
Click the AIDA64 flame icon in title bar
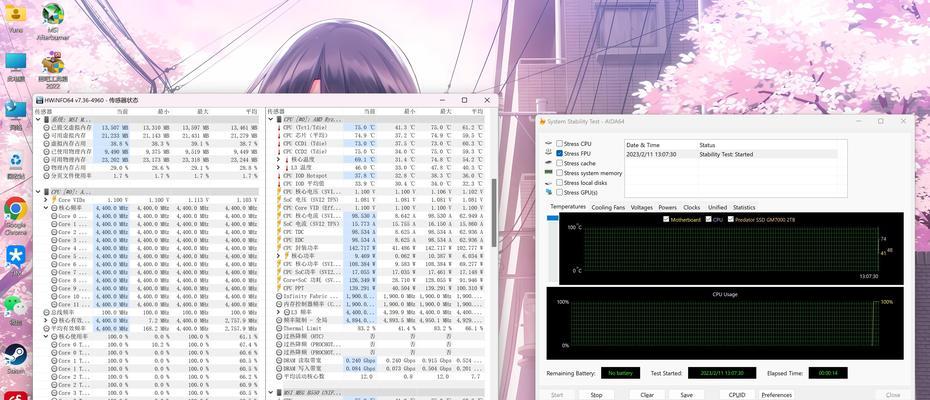[542, 121]
